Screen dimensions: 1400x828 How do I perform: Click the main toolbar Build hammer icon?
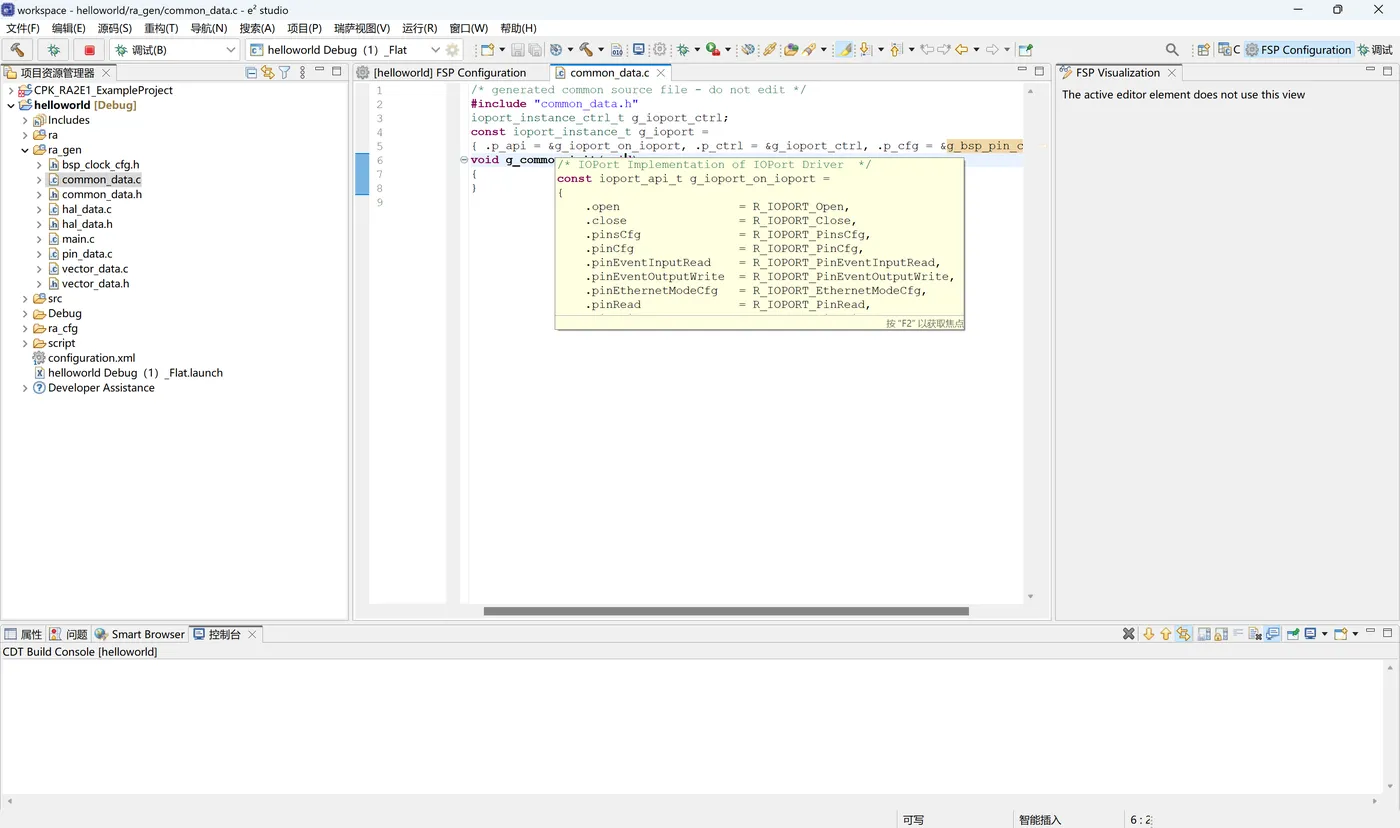tap(586, 49)
